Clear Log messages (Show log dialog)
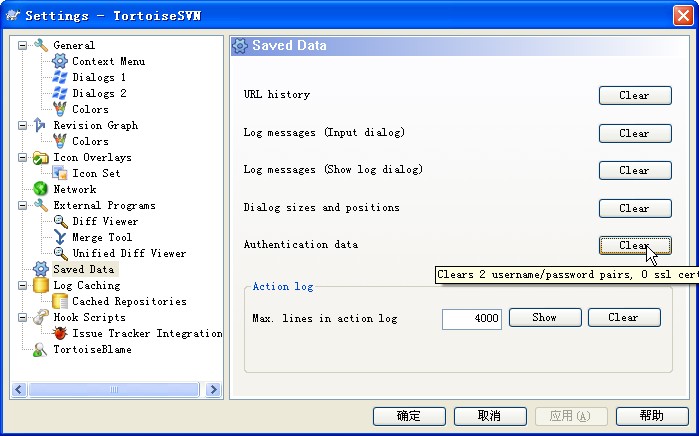 tap(635, 170)
